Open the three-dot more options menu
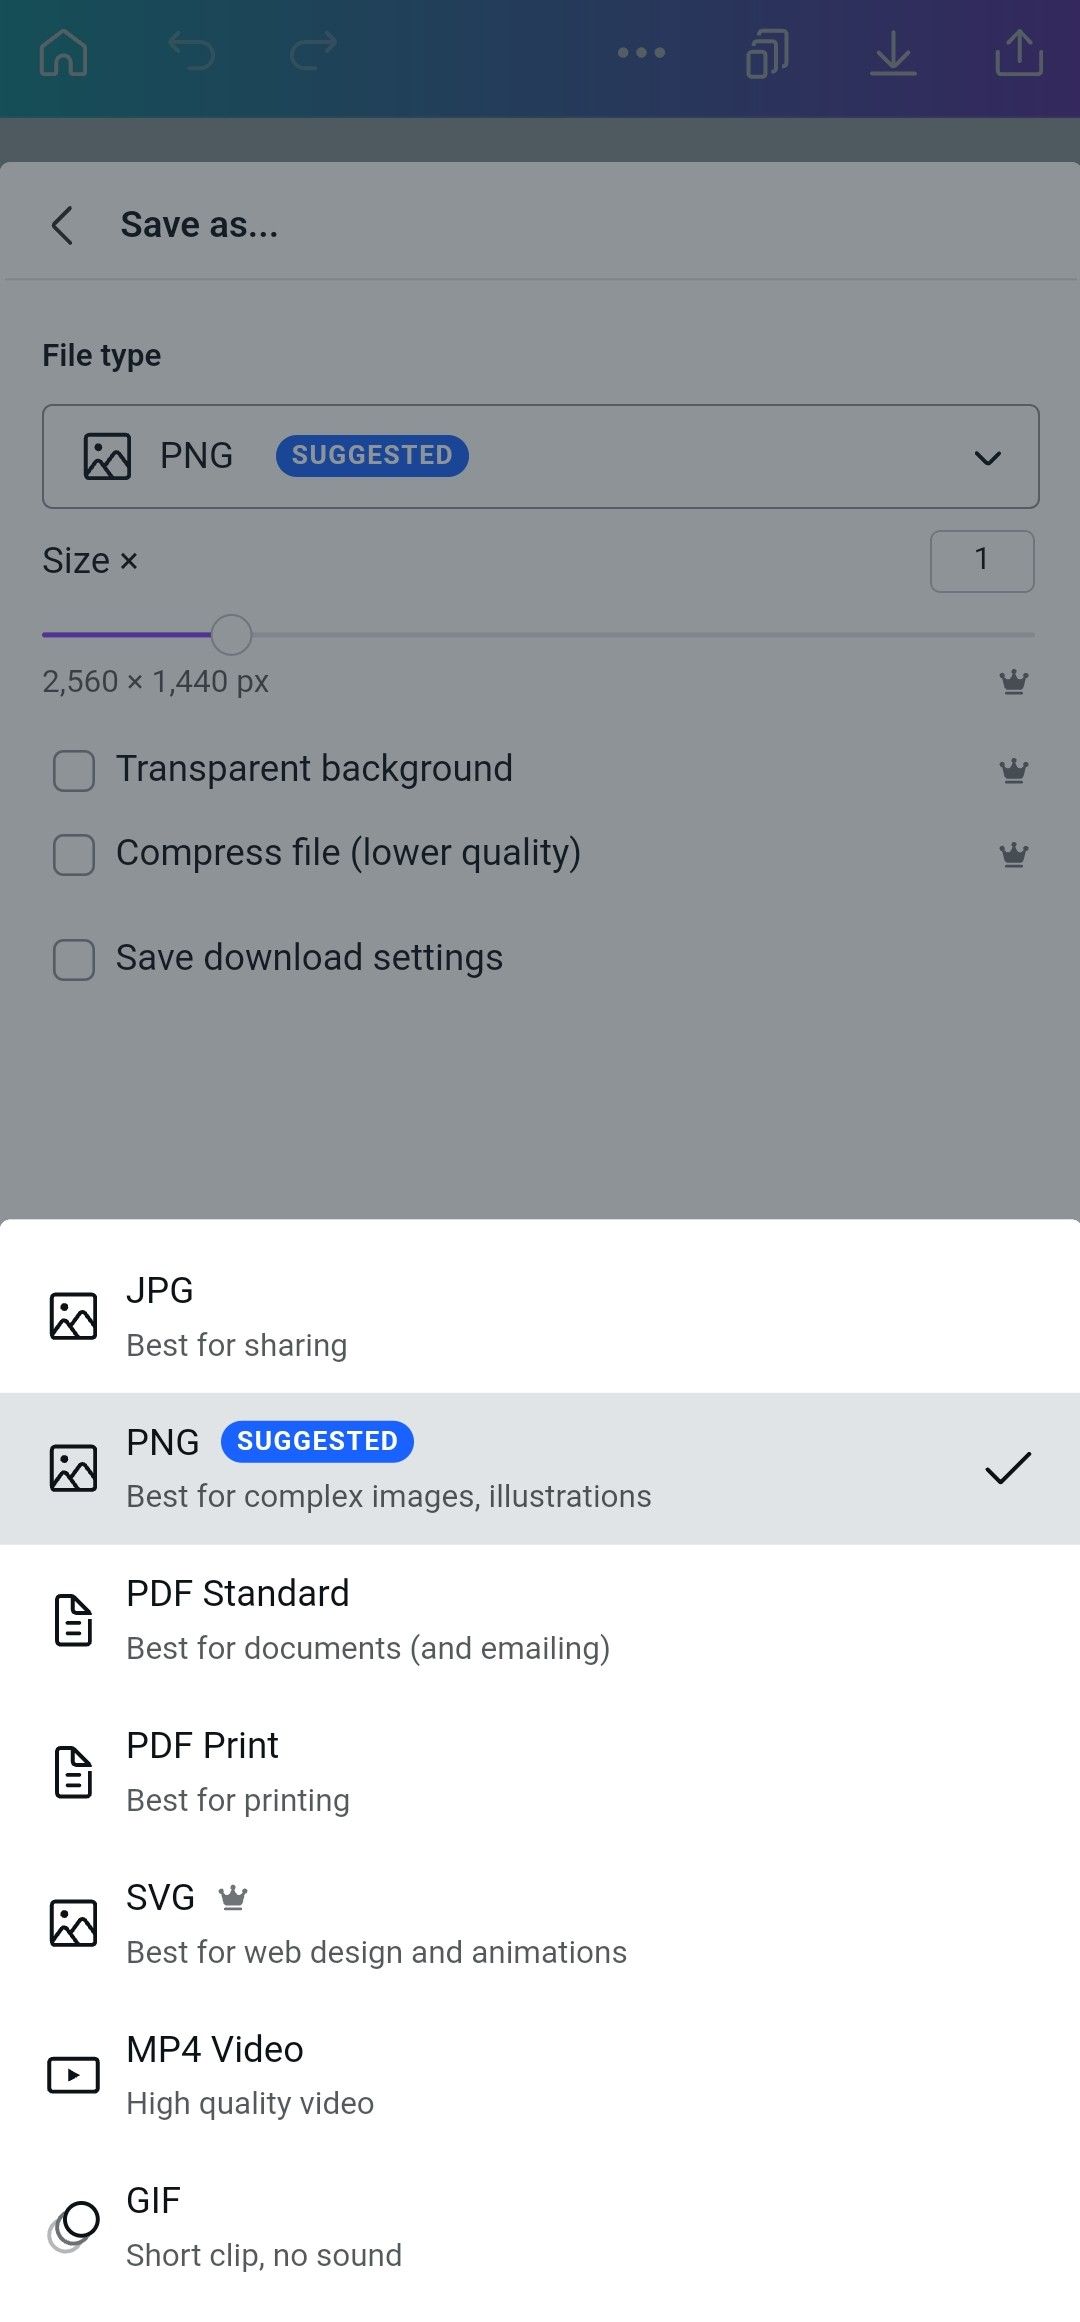This screenshot has height=2322, width=1080. tap(641, 53)
